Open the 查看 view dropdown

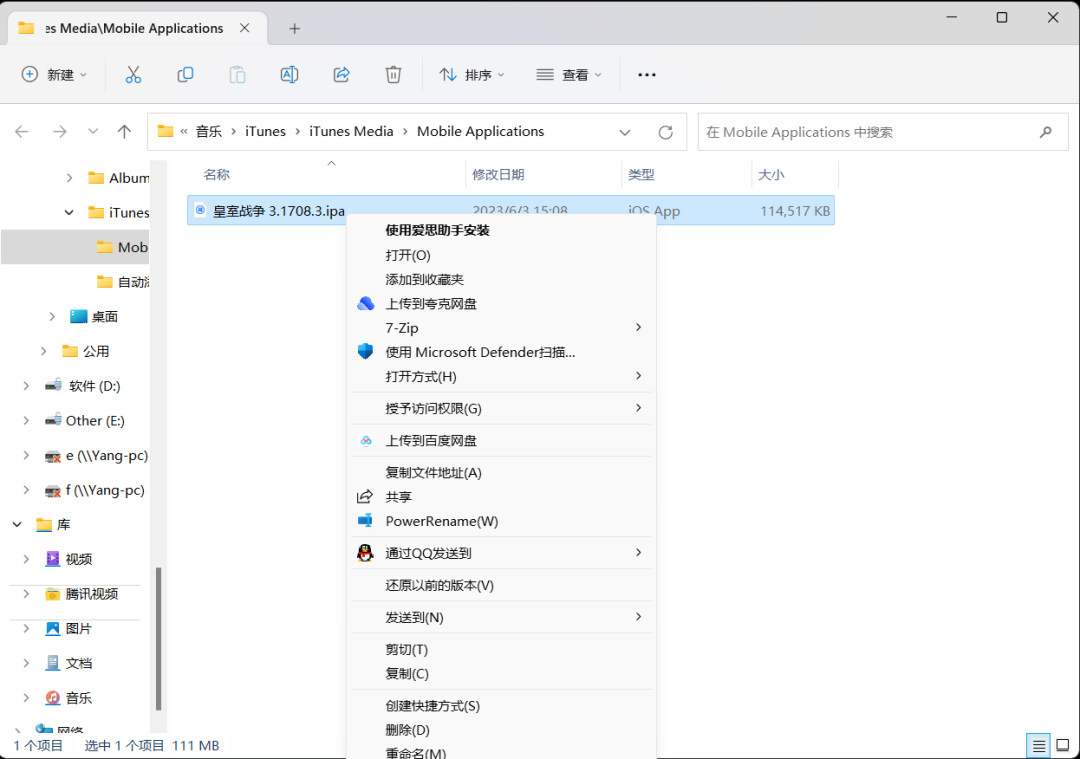click(569, 75)
